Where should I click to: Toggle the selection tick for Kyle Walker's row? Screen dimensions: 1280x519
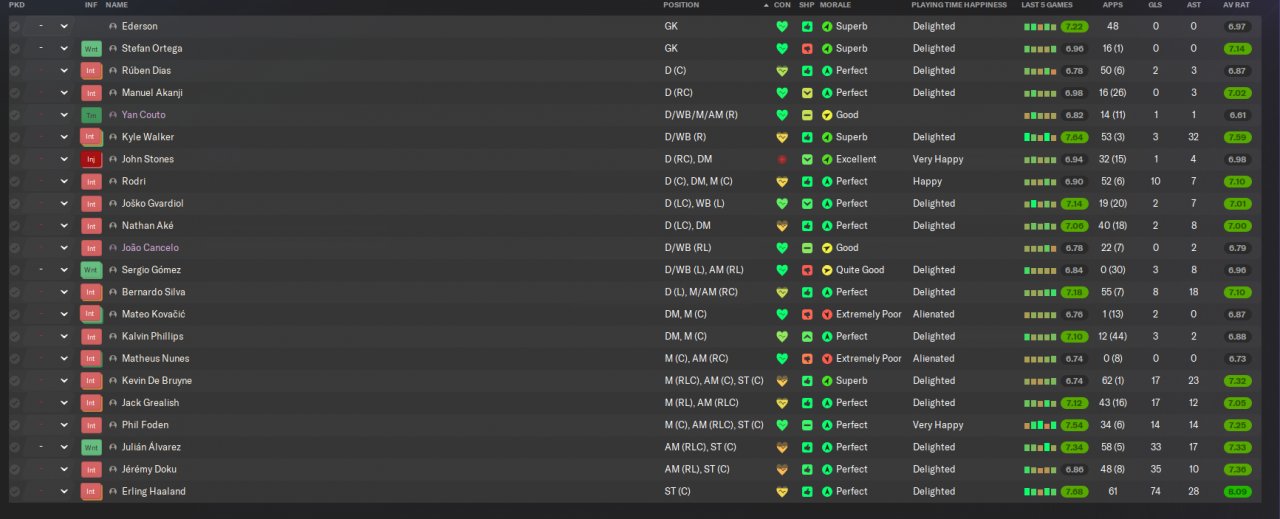click(14, 137)
